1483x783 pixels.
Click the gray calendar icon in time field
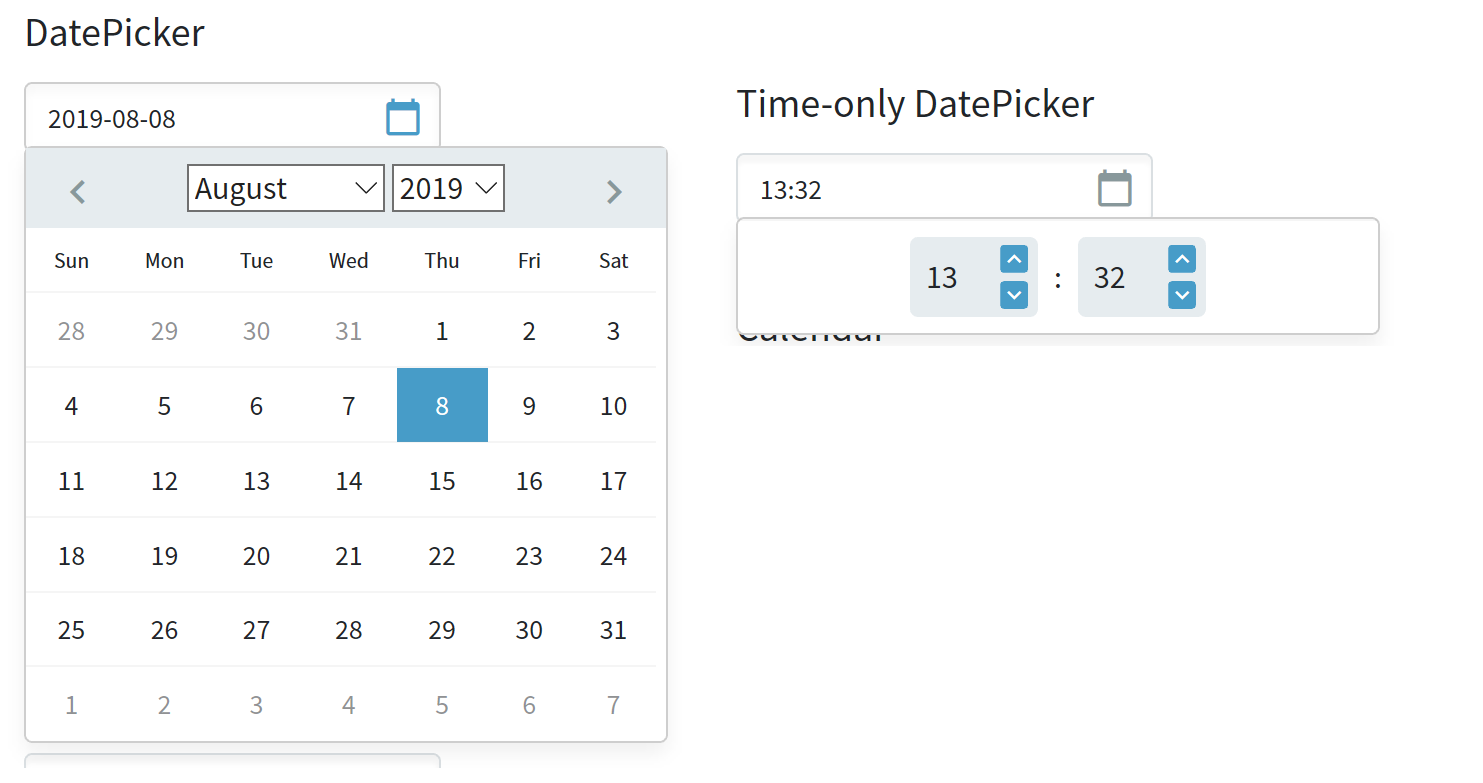(1114, 189)
